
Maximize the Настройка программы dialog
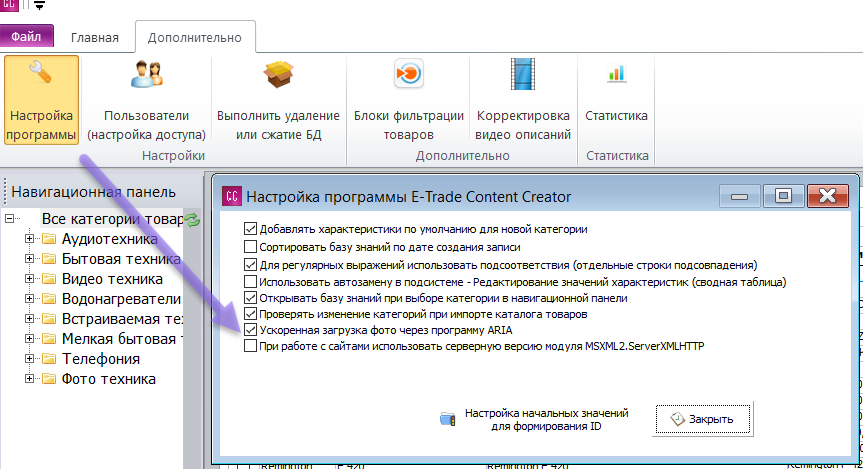pyautogui.click(x=783, y=195)
